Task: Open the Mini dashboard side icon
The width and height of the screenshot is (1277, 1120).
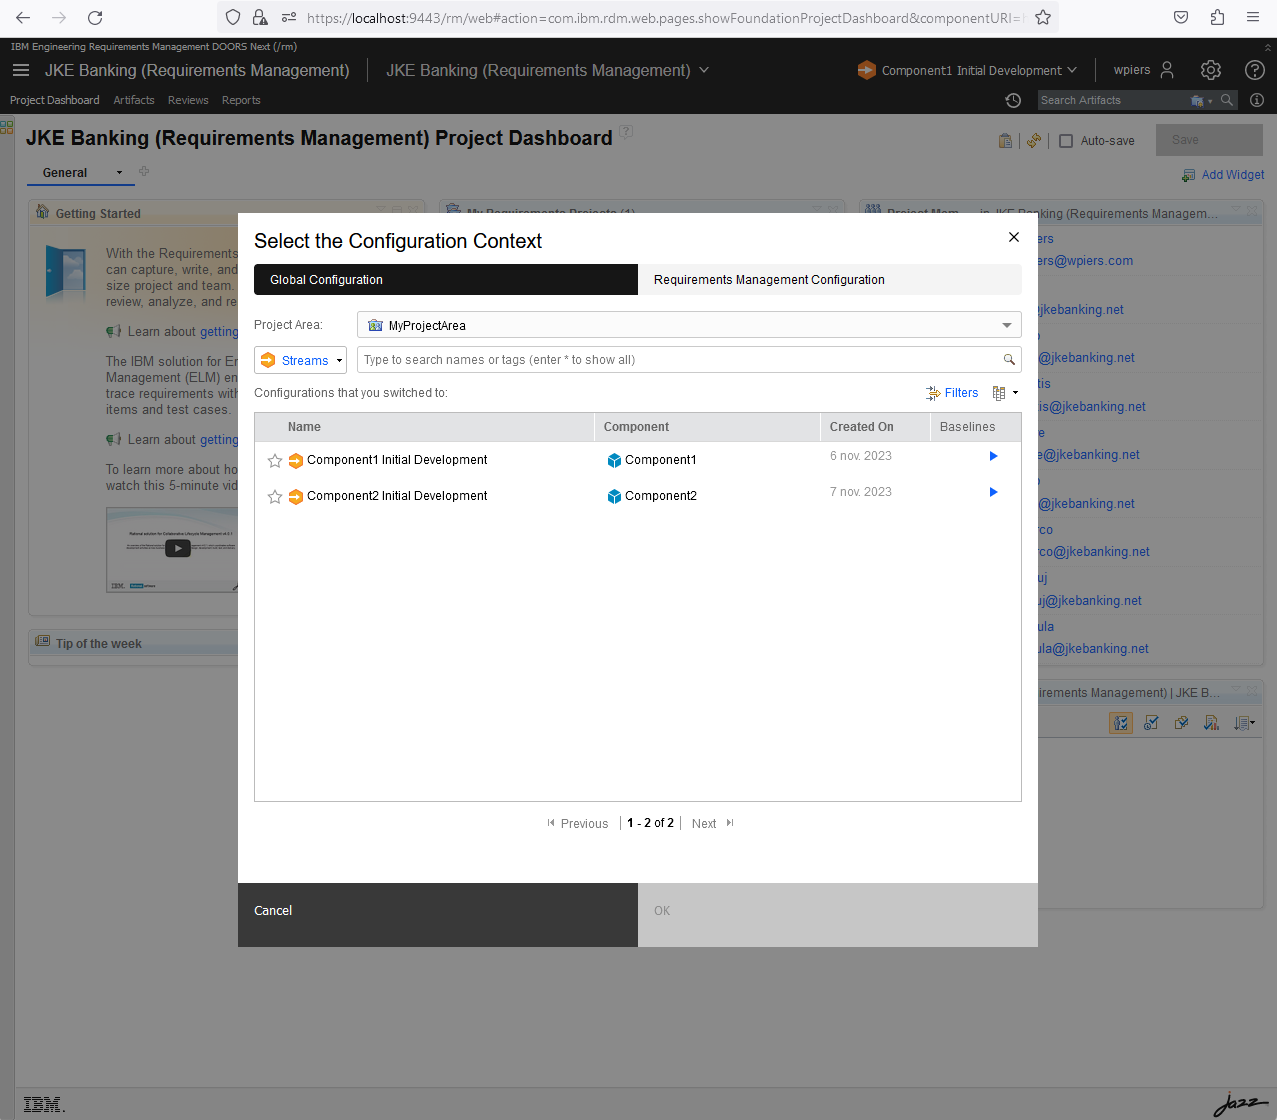Action: pyautogui.click(x=7, y=127)
